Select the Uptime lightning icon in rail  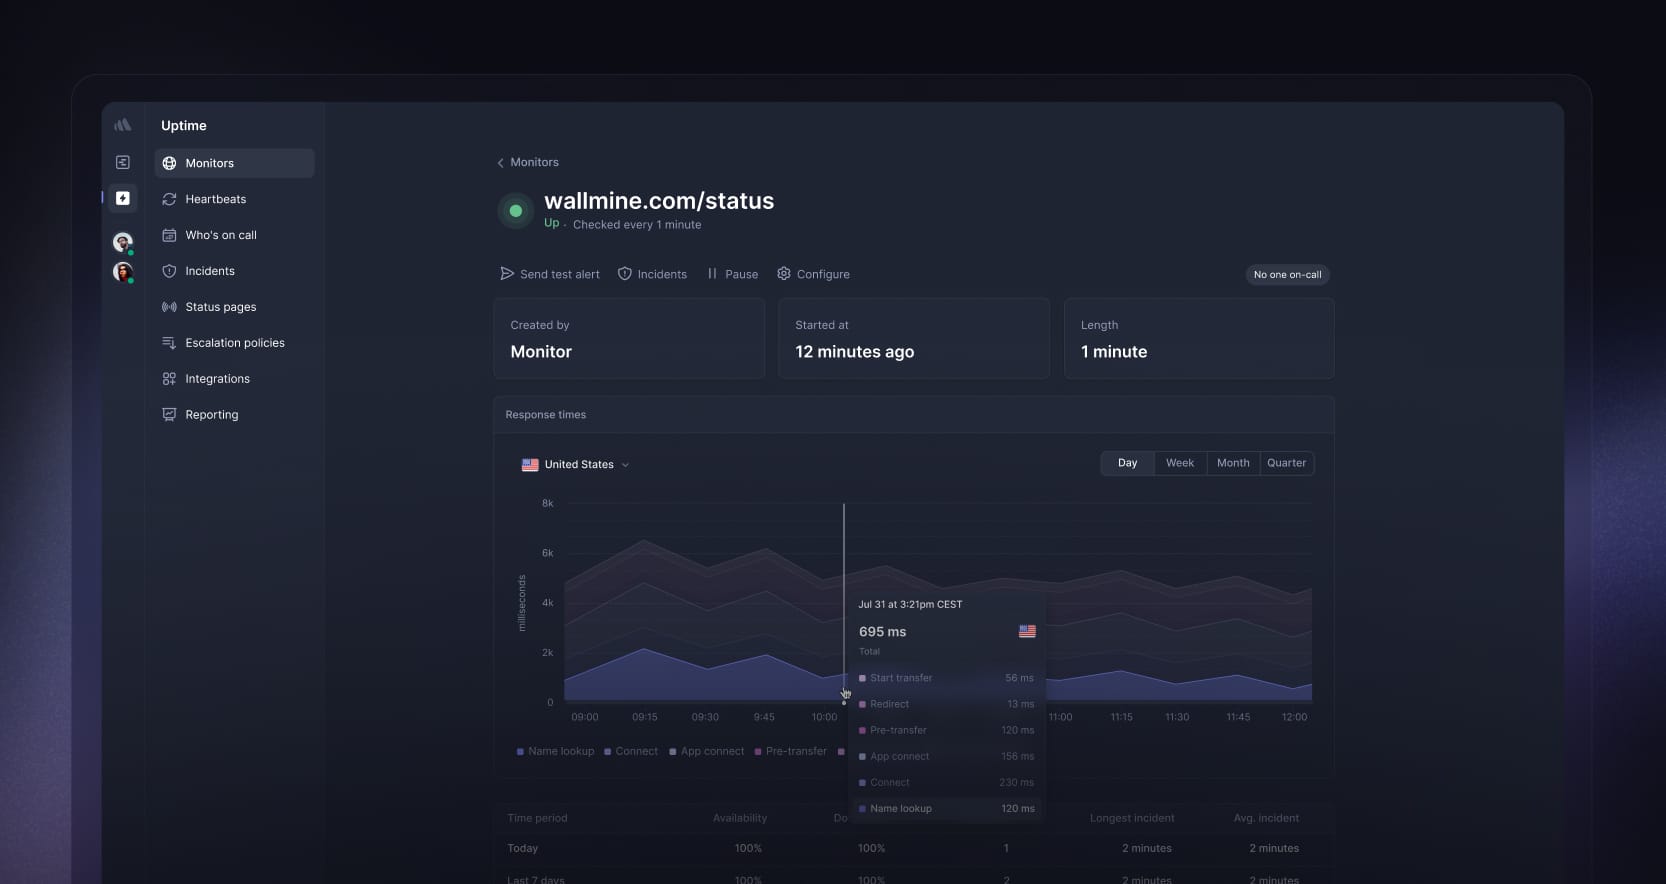[123, 198]
